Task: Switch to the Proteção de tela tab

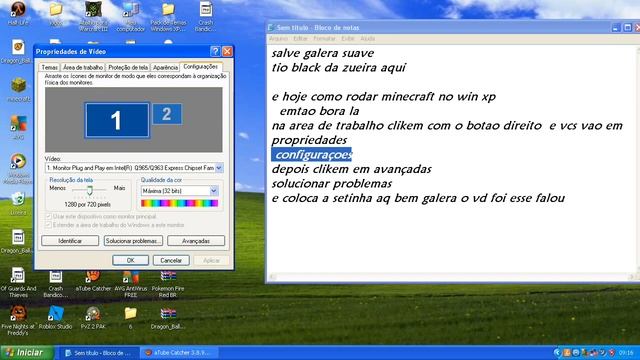Action: (x=128, y=67)
